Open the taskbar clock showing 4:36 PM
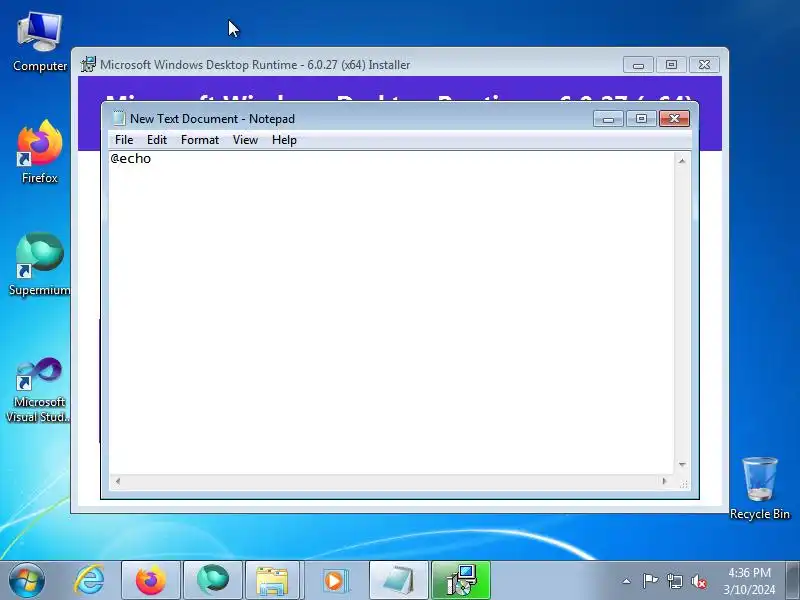800x600 pixels. tap(749, 581)
